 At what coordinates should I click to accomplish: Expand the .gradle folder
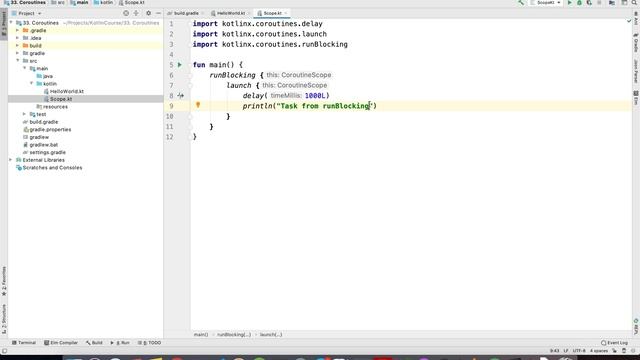[18, 31]
